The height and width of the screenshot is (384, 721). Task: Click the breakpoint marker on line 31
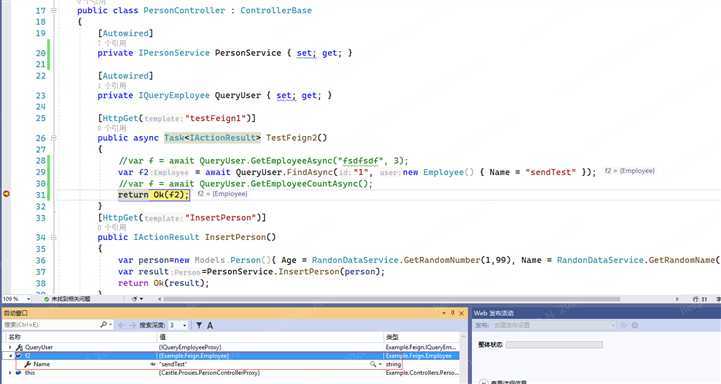[x=6, y=195]
